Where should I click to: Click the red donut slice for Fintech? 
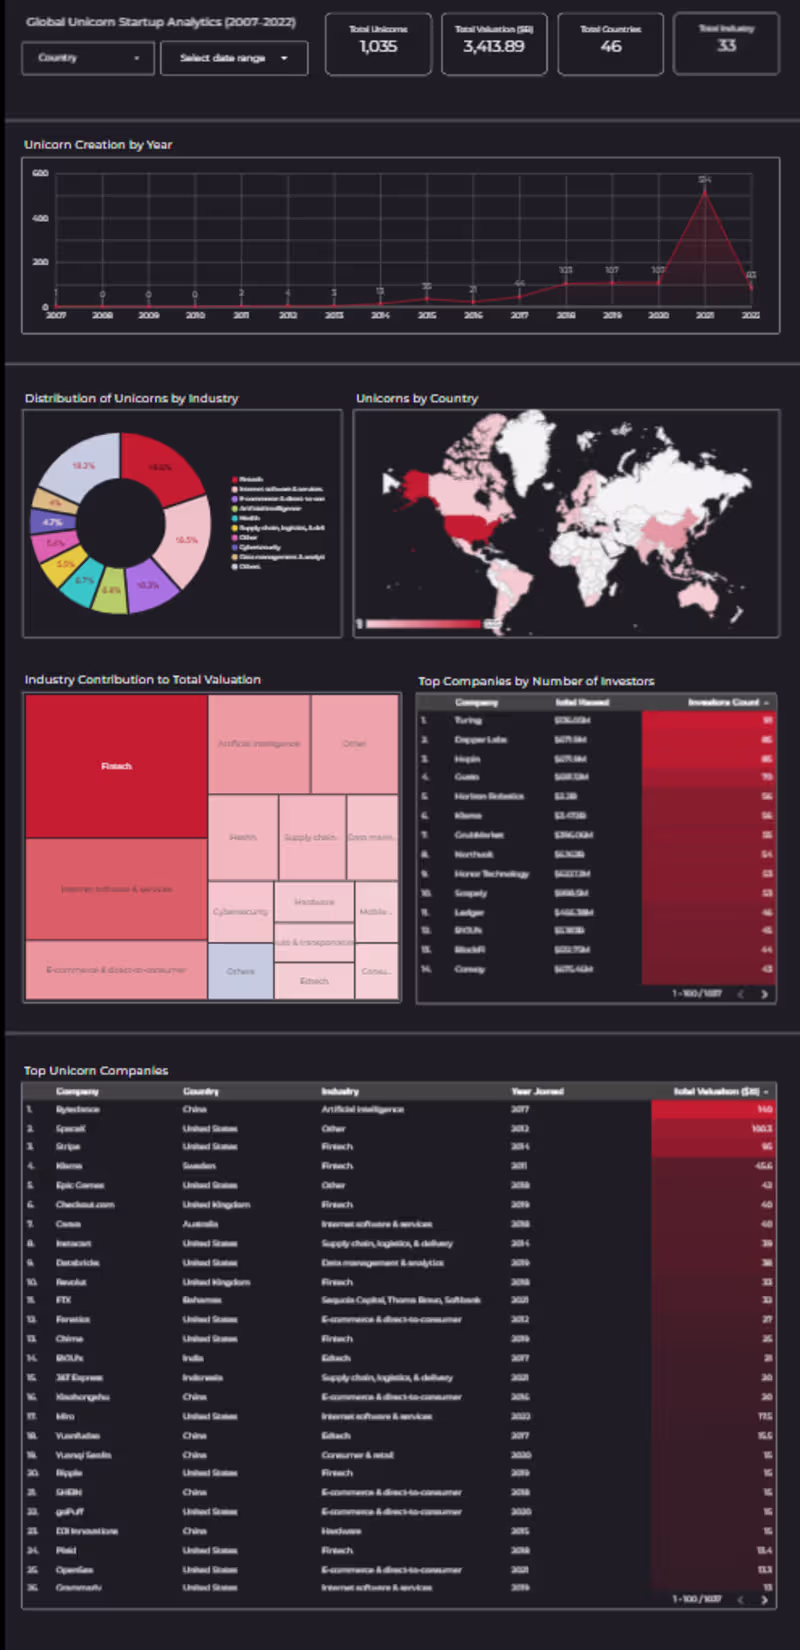(x=160, y=467)
